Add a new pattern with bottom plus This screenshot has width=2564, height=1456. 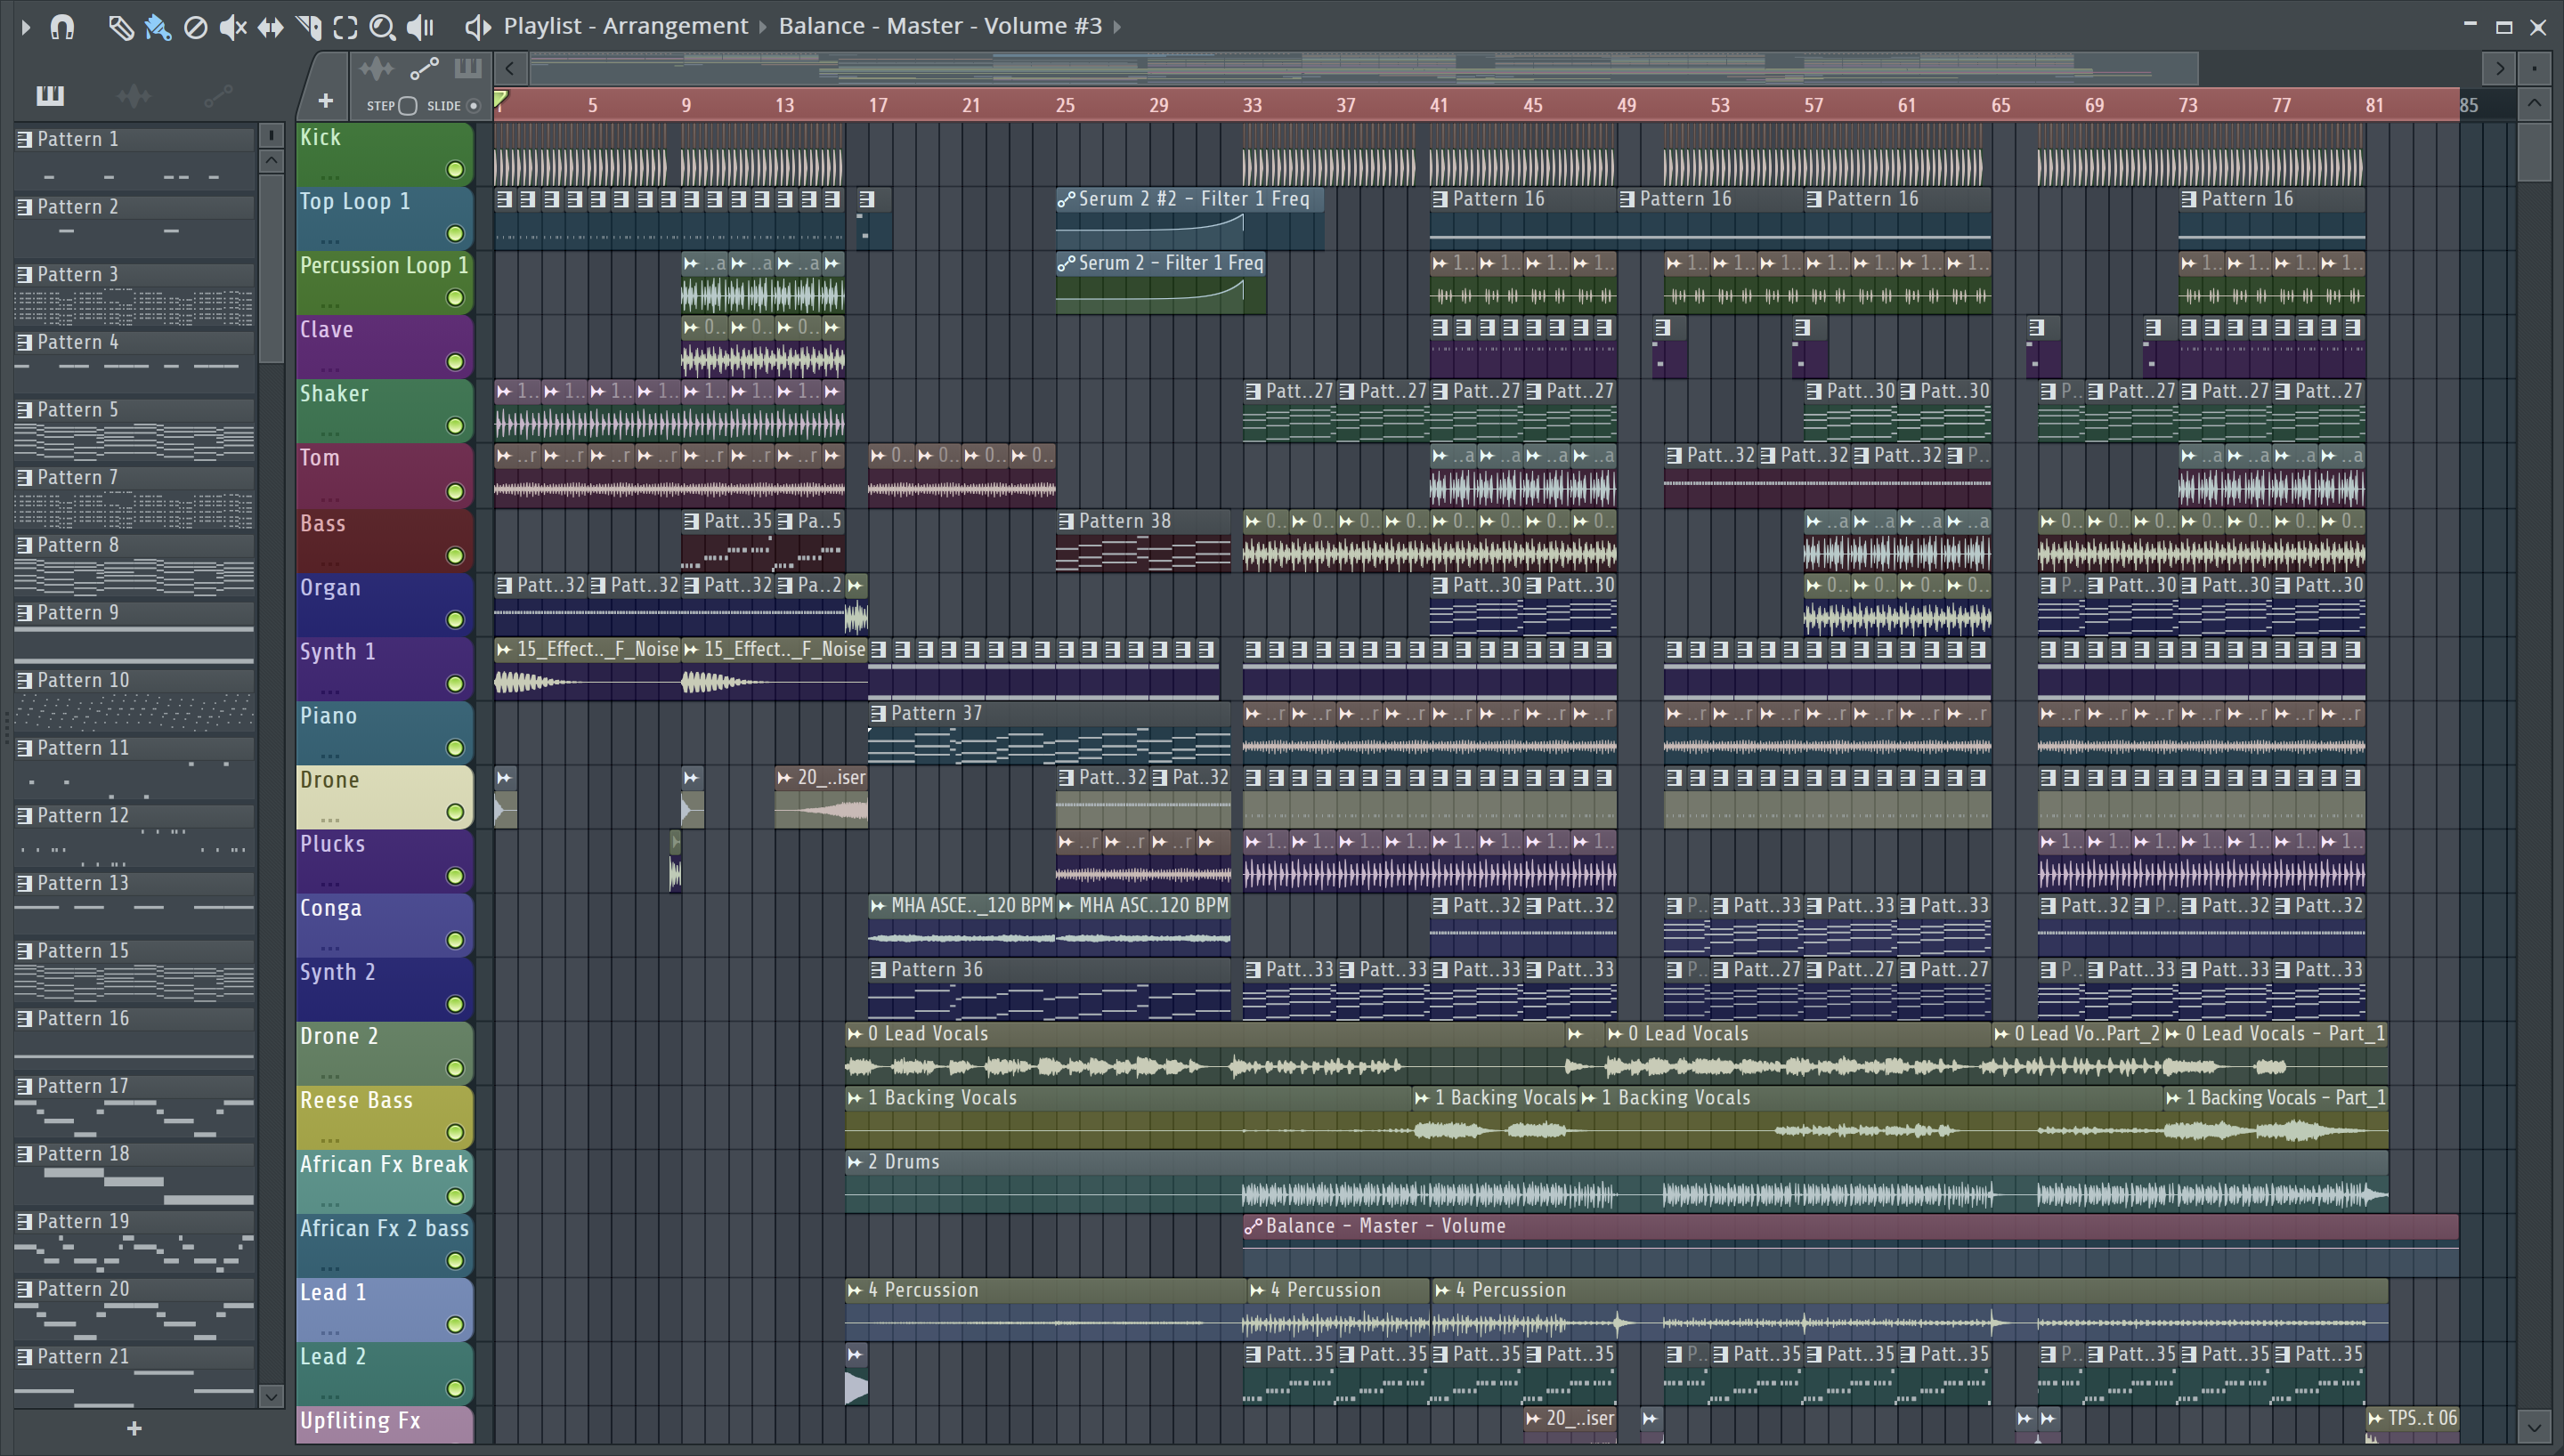coord(134,1429)
